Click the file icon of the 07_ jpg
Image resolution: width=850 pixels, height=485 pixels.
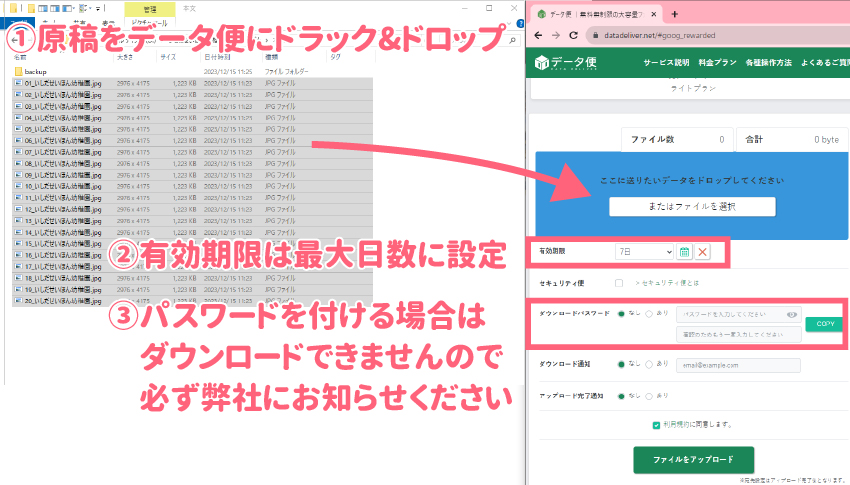18,152
